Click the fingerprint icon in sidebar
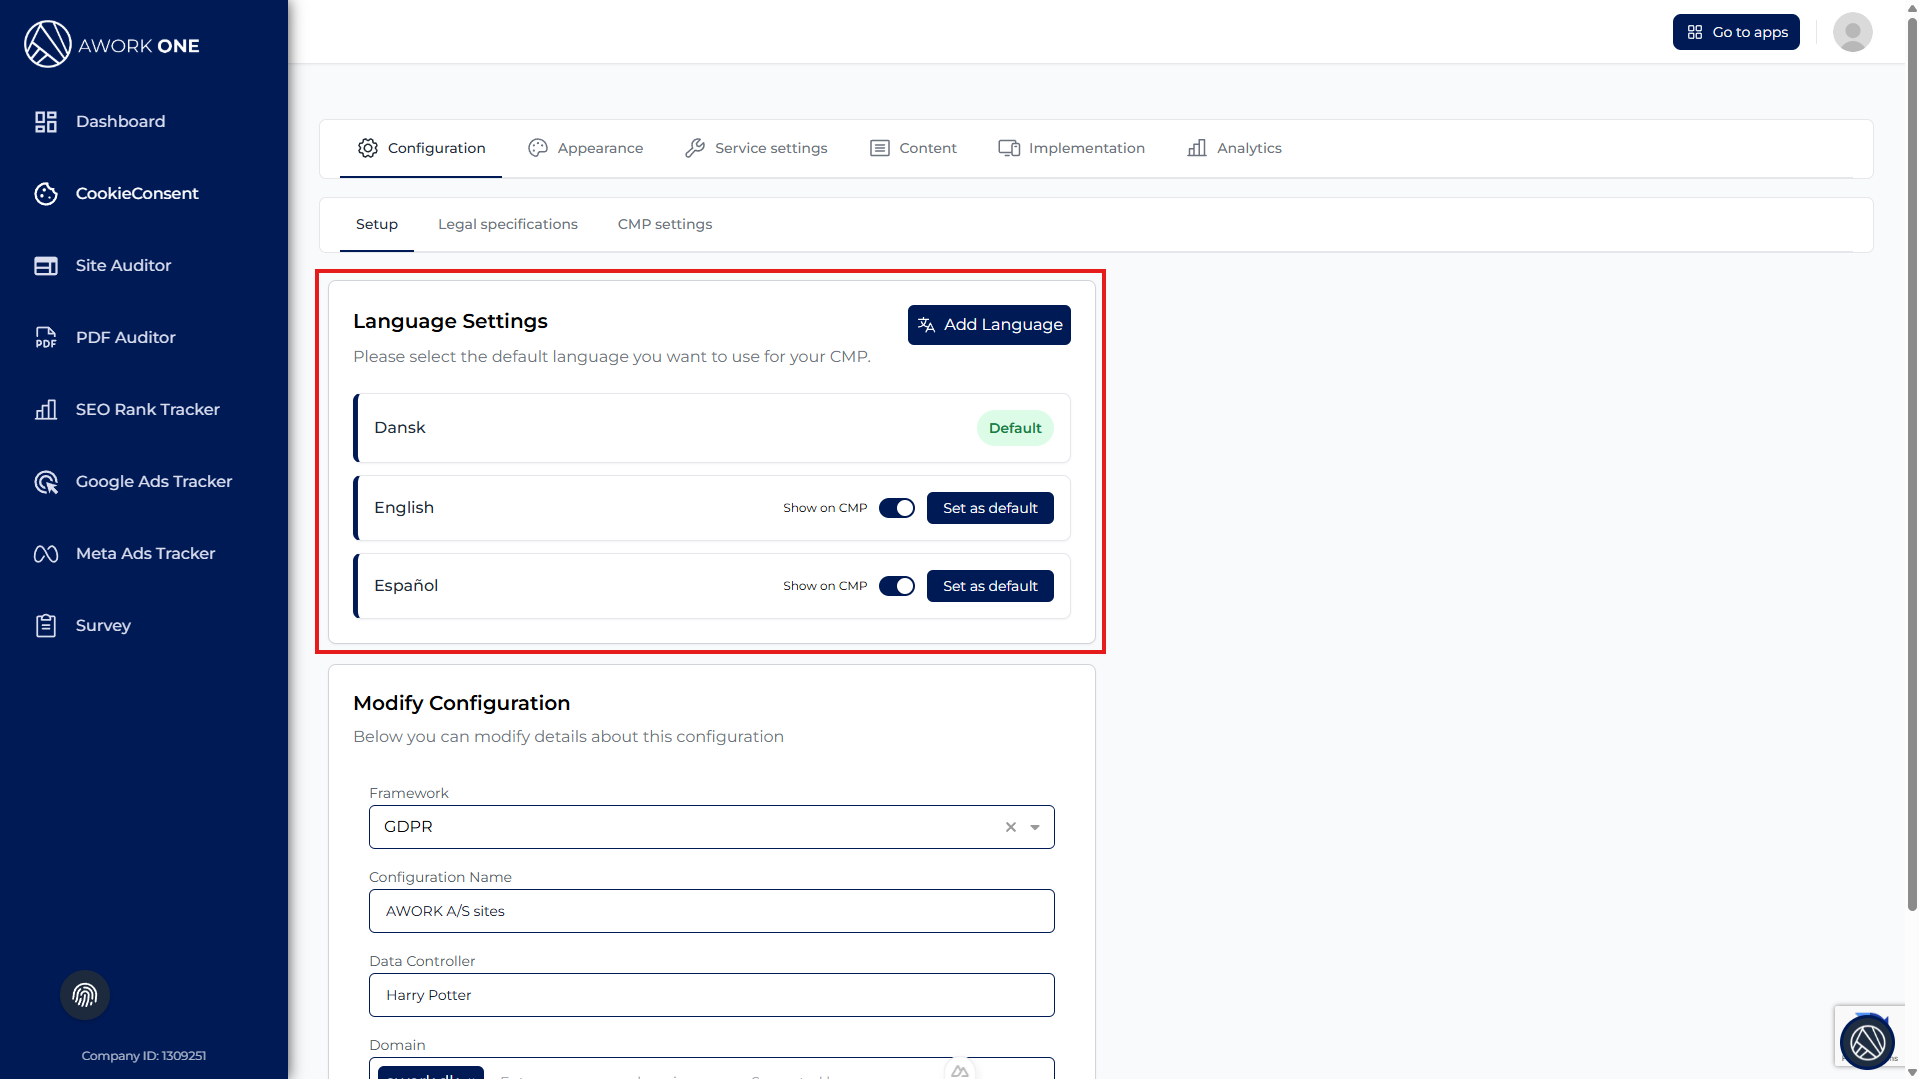Image resolution: width=1919 pixels, height=1079 pixels. pyautogui.click(x=85, y=995)
